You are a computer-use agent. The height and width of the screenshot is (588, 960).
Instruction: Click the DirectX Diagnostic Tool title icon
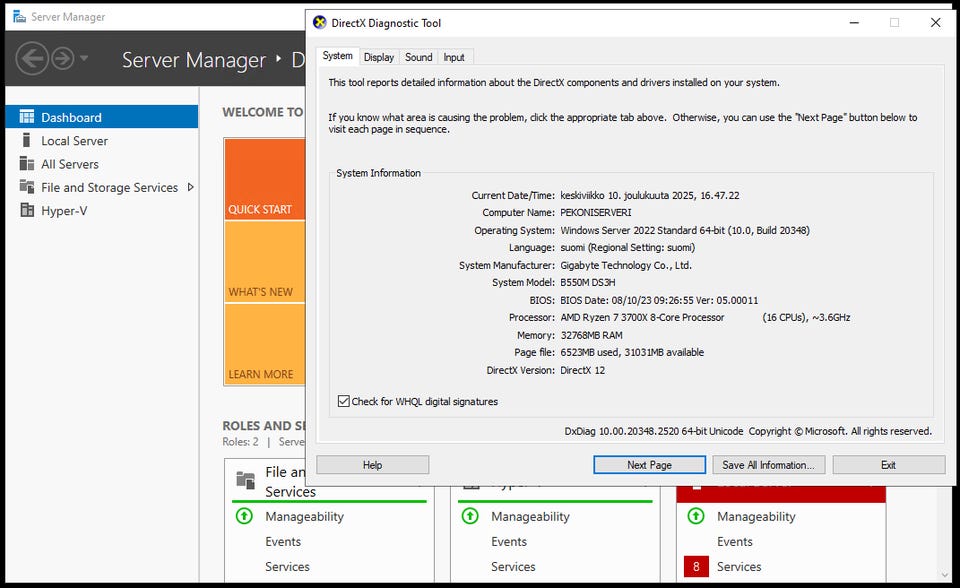click(x=320, y=23)
